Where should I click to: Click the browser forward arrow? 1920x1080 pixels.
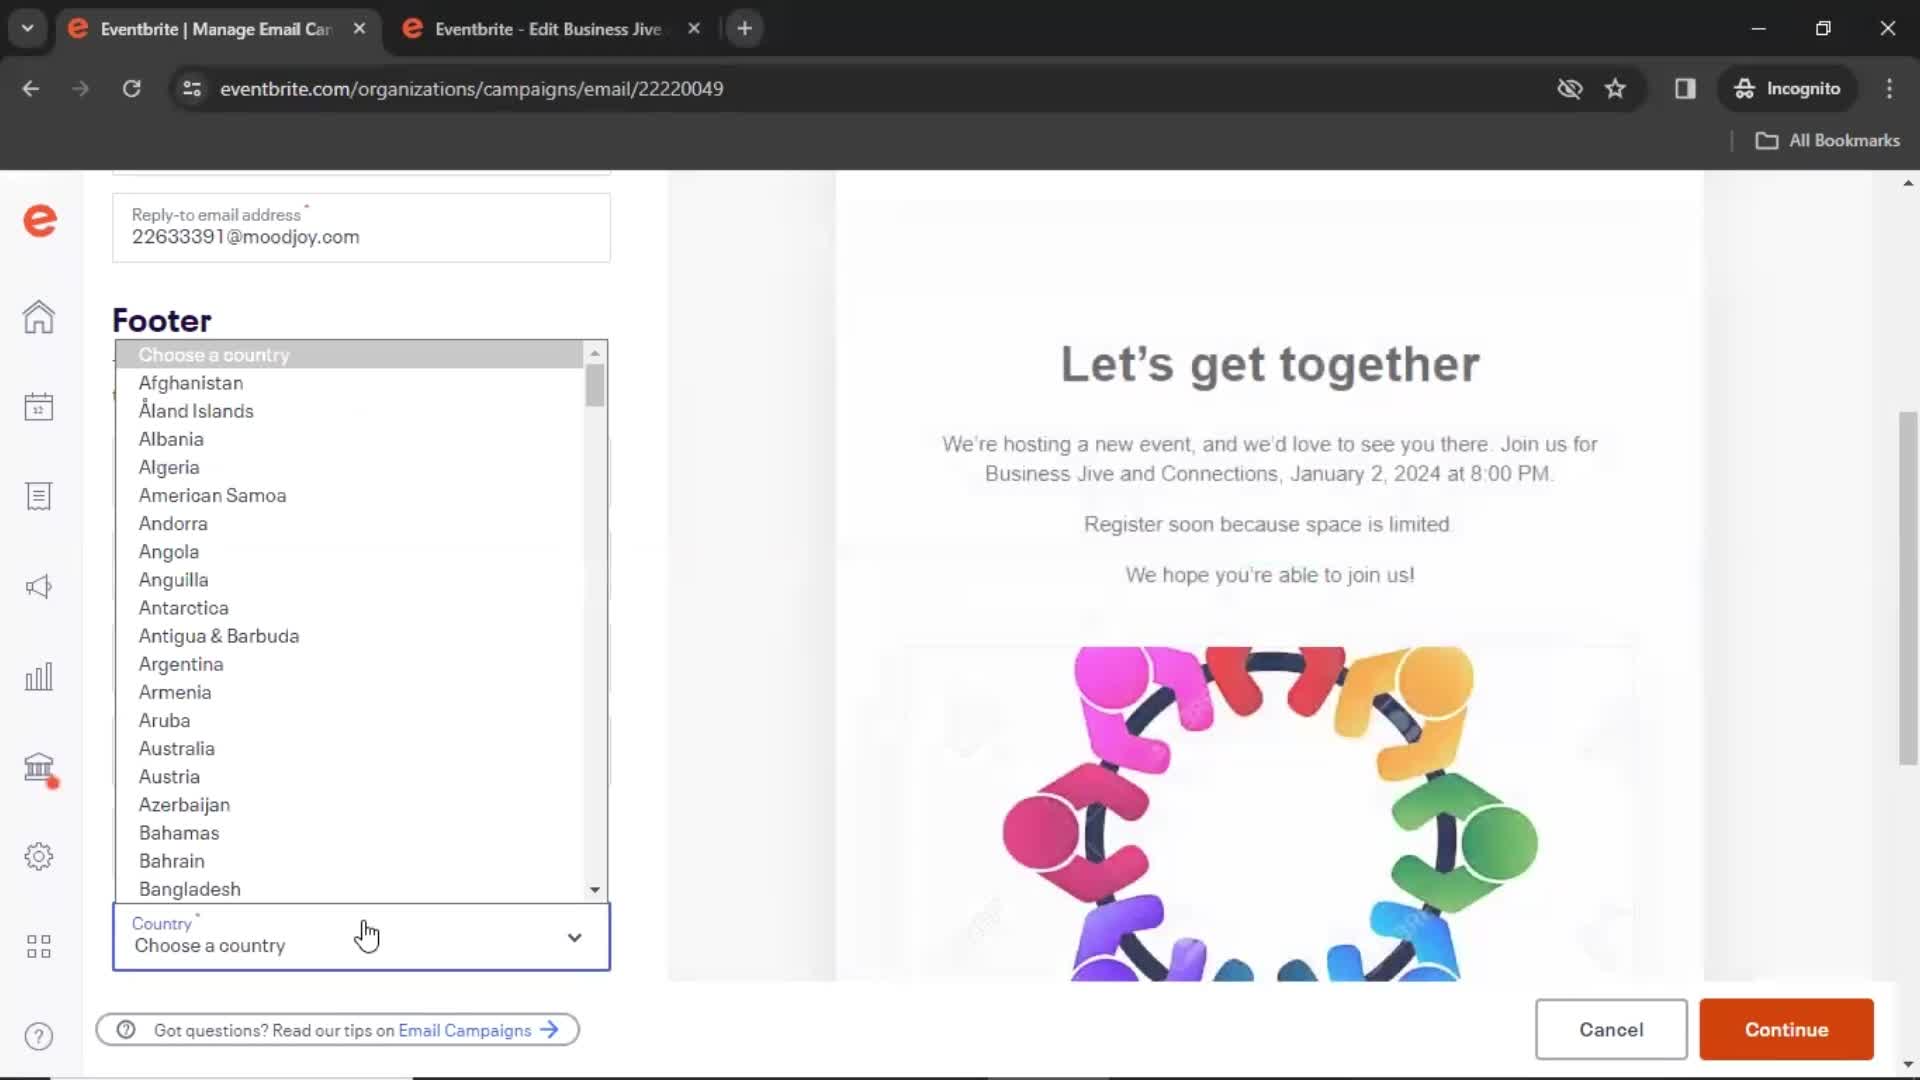(x=80, y=89)
